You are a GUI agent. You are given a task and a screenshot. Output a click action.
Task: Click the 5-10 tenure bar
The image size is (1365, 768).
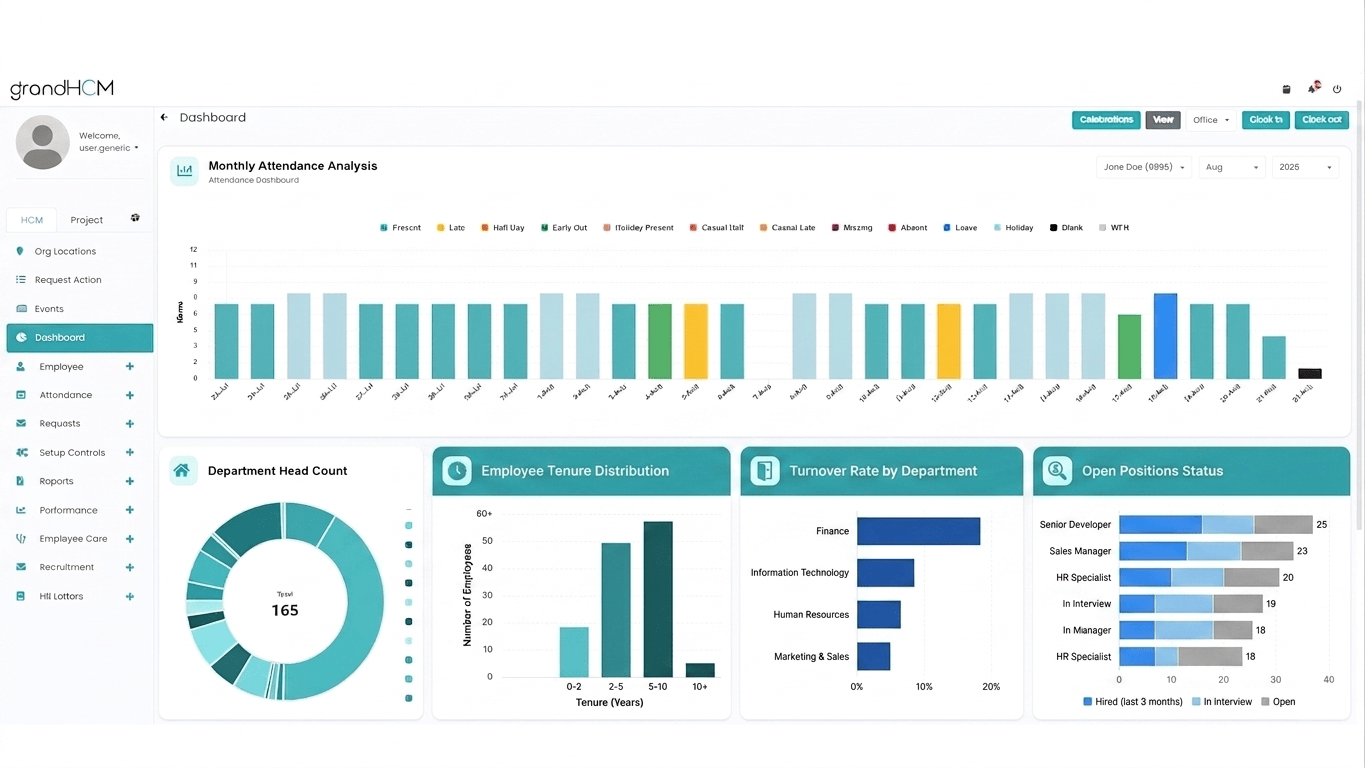(658, 599)
